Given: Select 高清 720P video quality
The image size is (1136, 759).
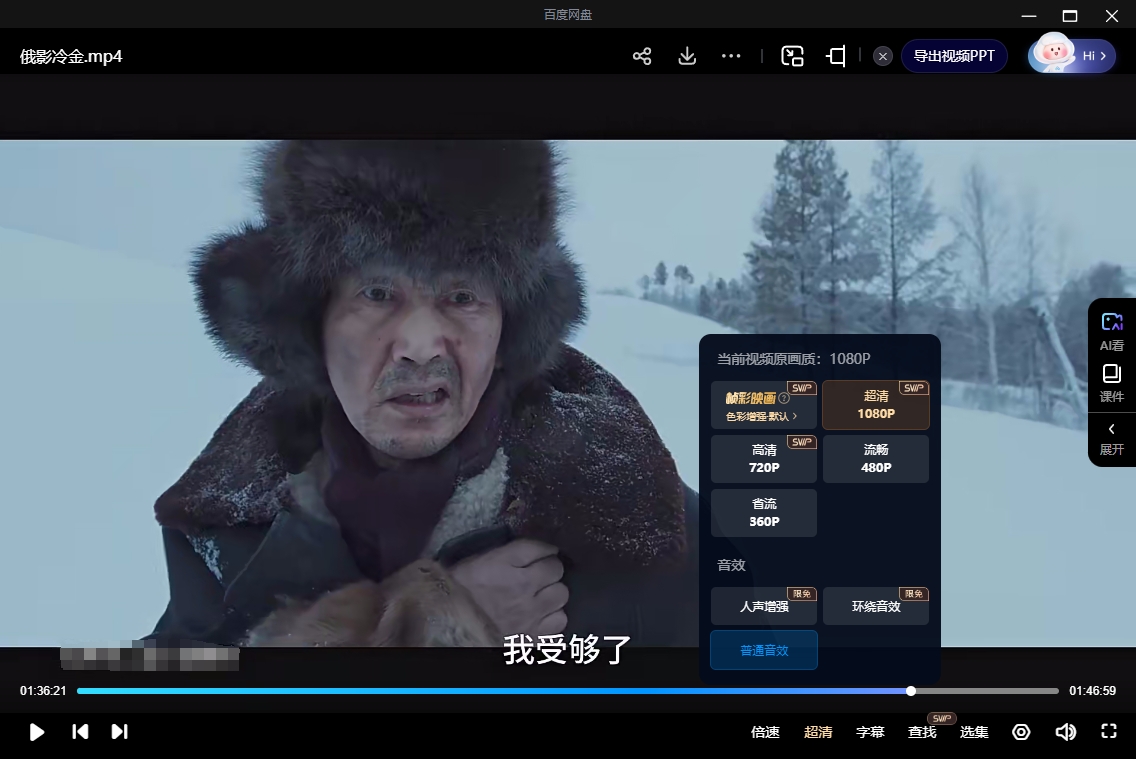Looking at the screenshot, I should pos(764,459).
